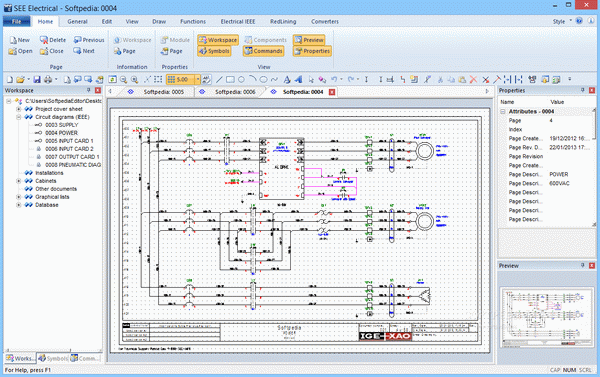Select the rectangle drawing tool
600x377 pixels.
click(x=230, y=80)
